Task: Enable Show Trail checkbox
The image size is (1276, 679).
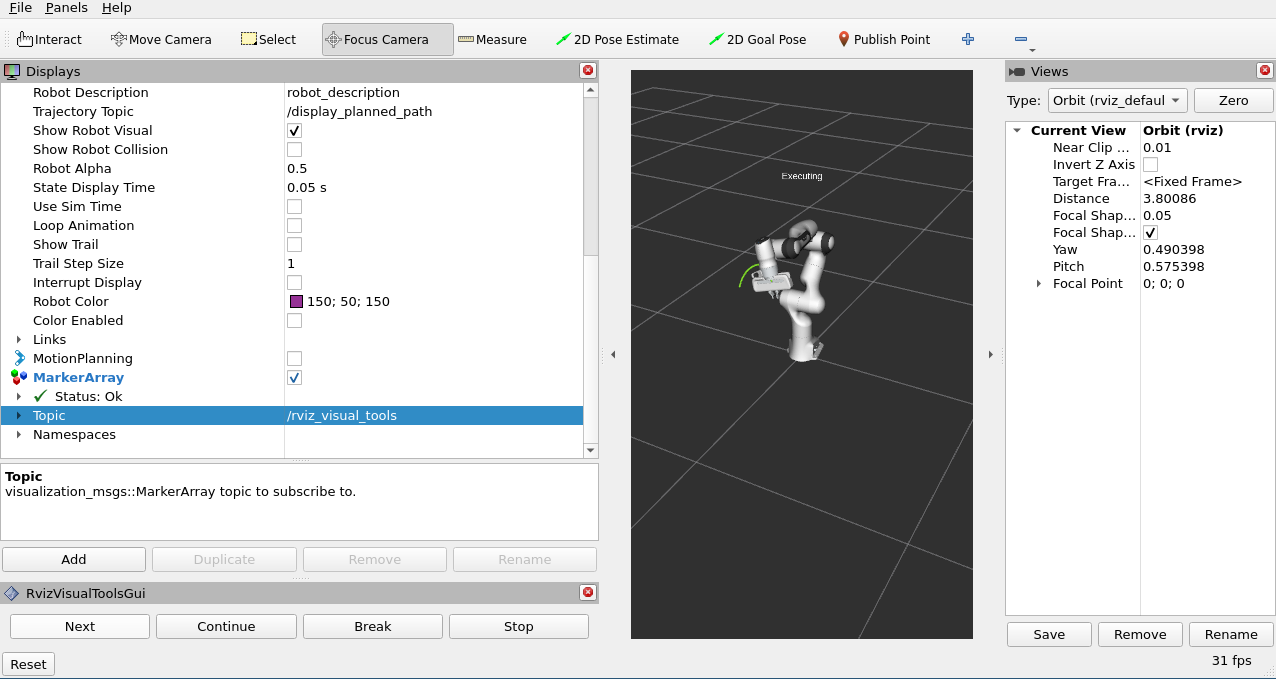Action: [294, 245]
